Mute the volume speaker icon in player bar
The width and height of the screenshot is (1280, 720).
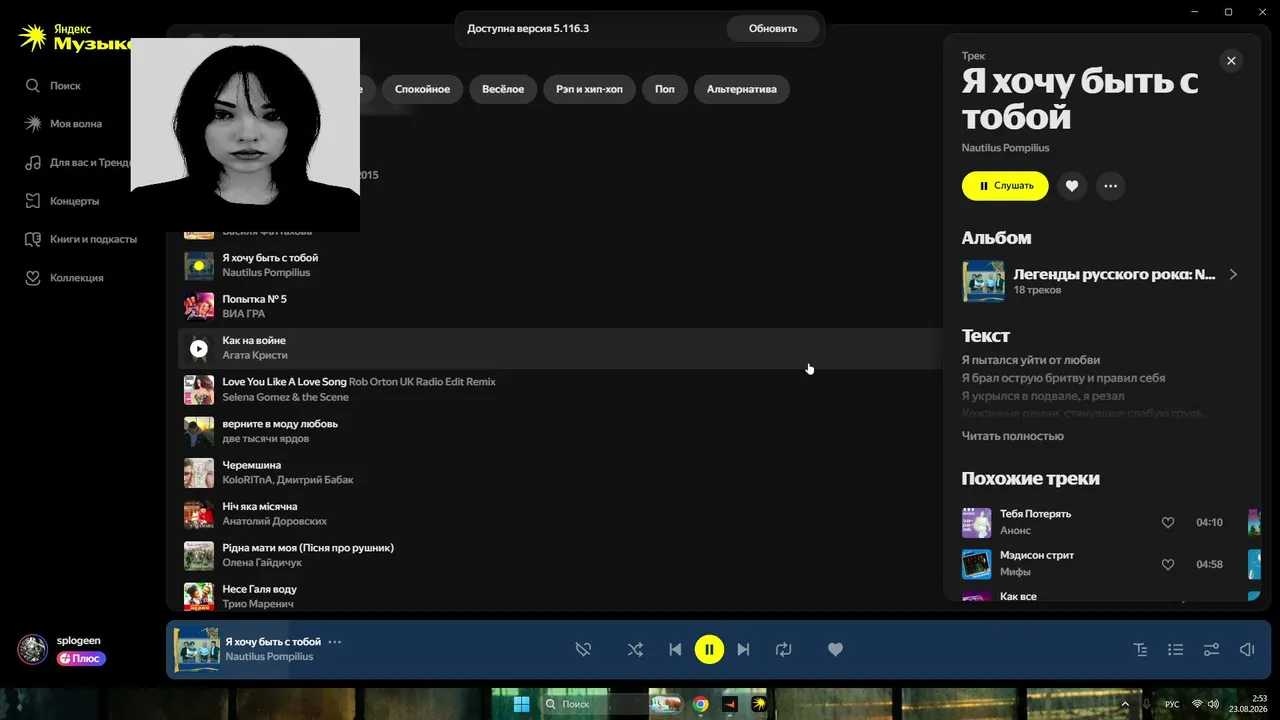pyautogui.click(x=1247, y=649)
